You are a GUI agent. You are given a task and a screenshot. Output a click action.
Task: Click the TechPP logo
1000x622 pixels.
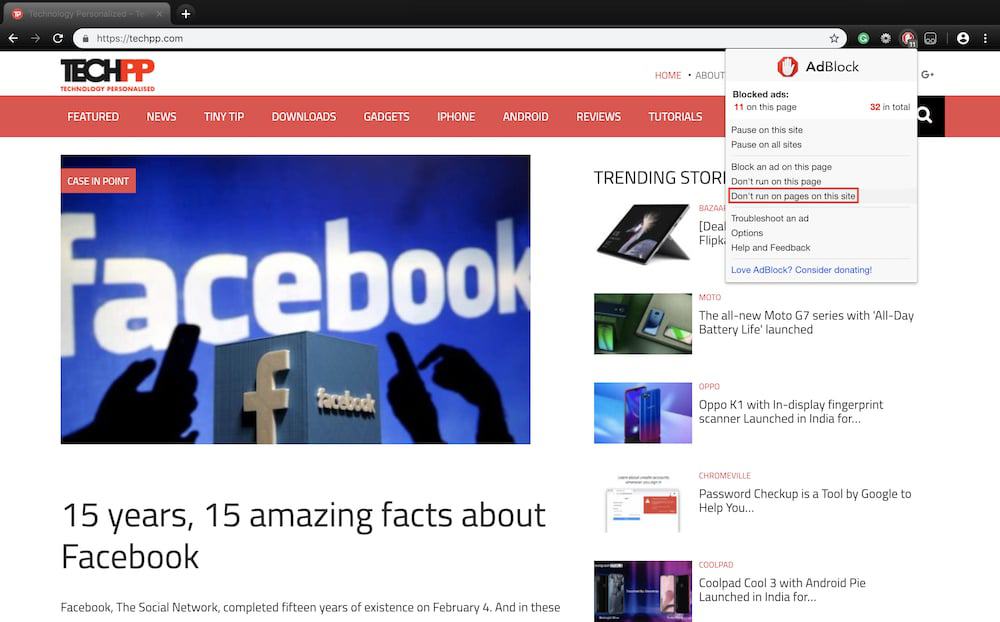point(108,75)
